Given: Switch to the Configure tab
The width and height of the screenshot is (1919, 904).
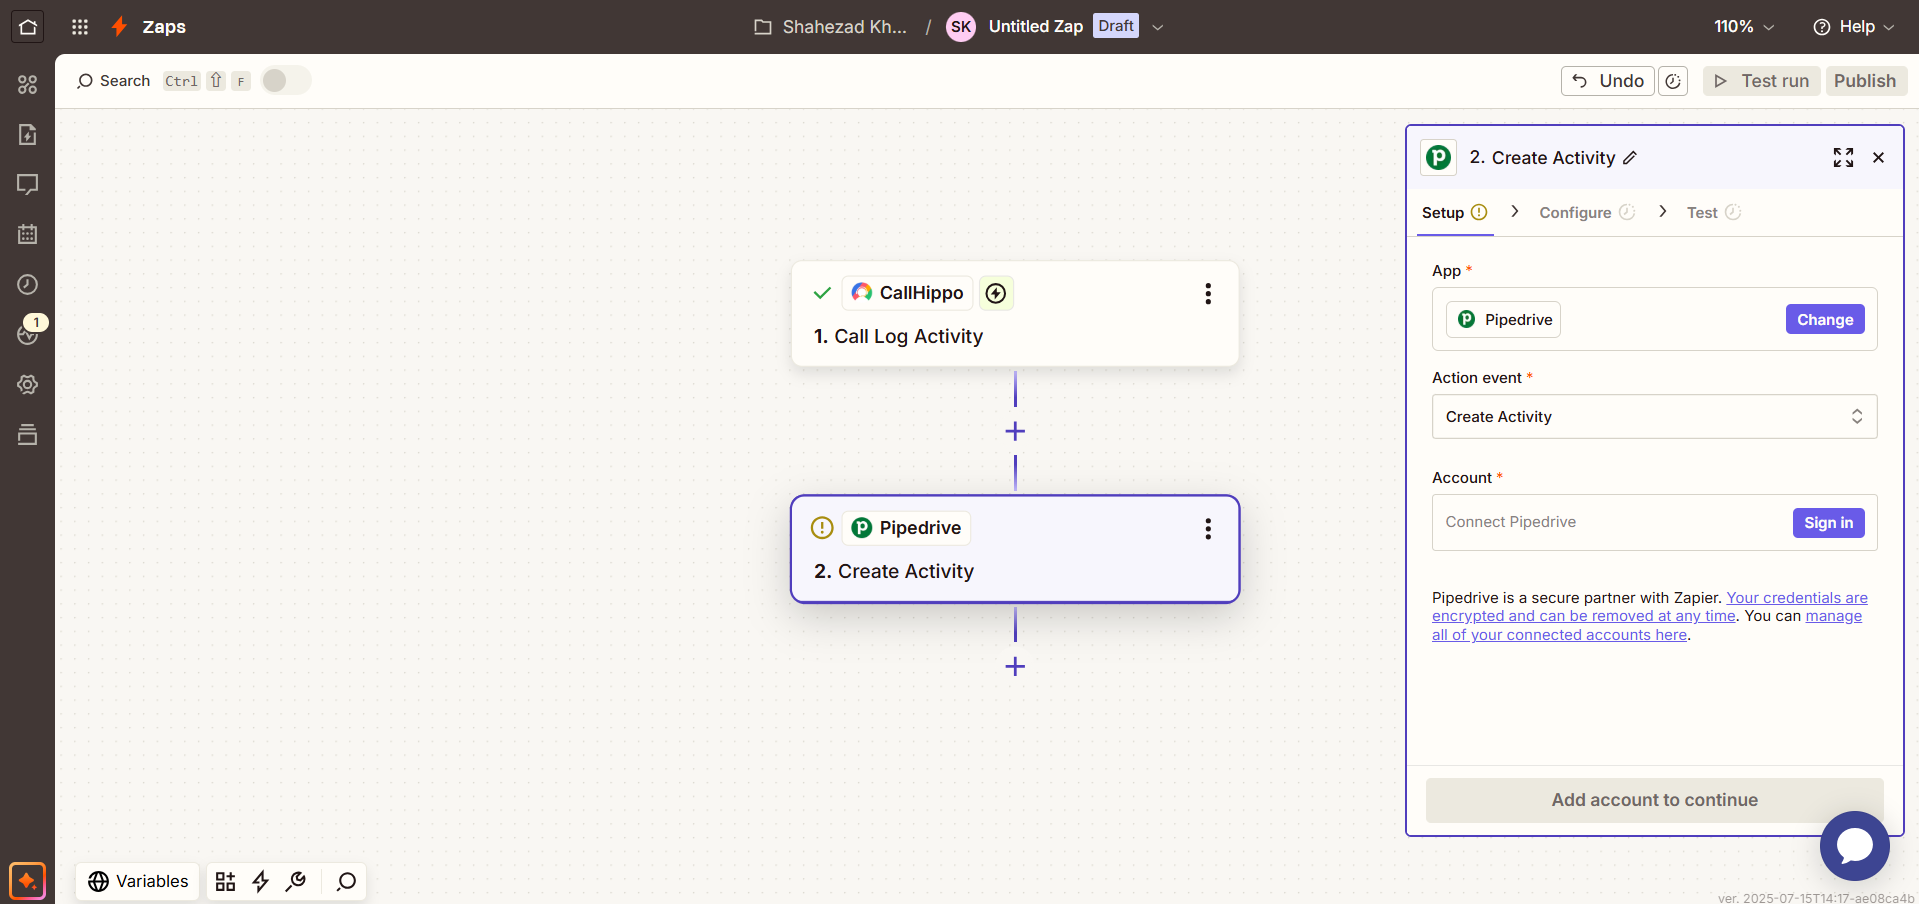Looking at the screenshot, I should [1586, 213].
